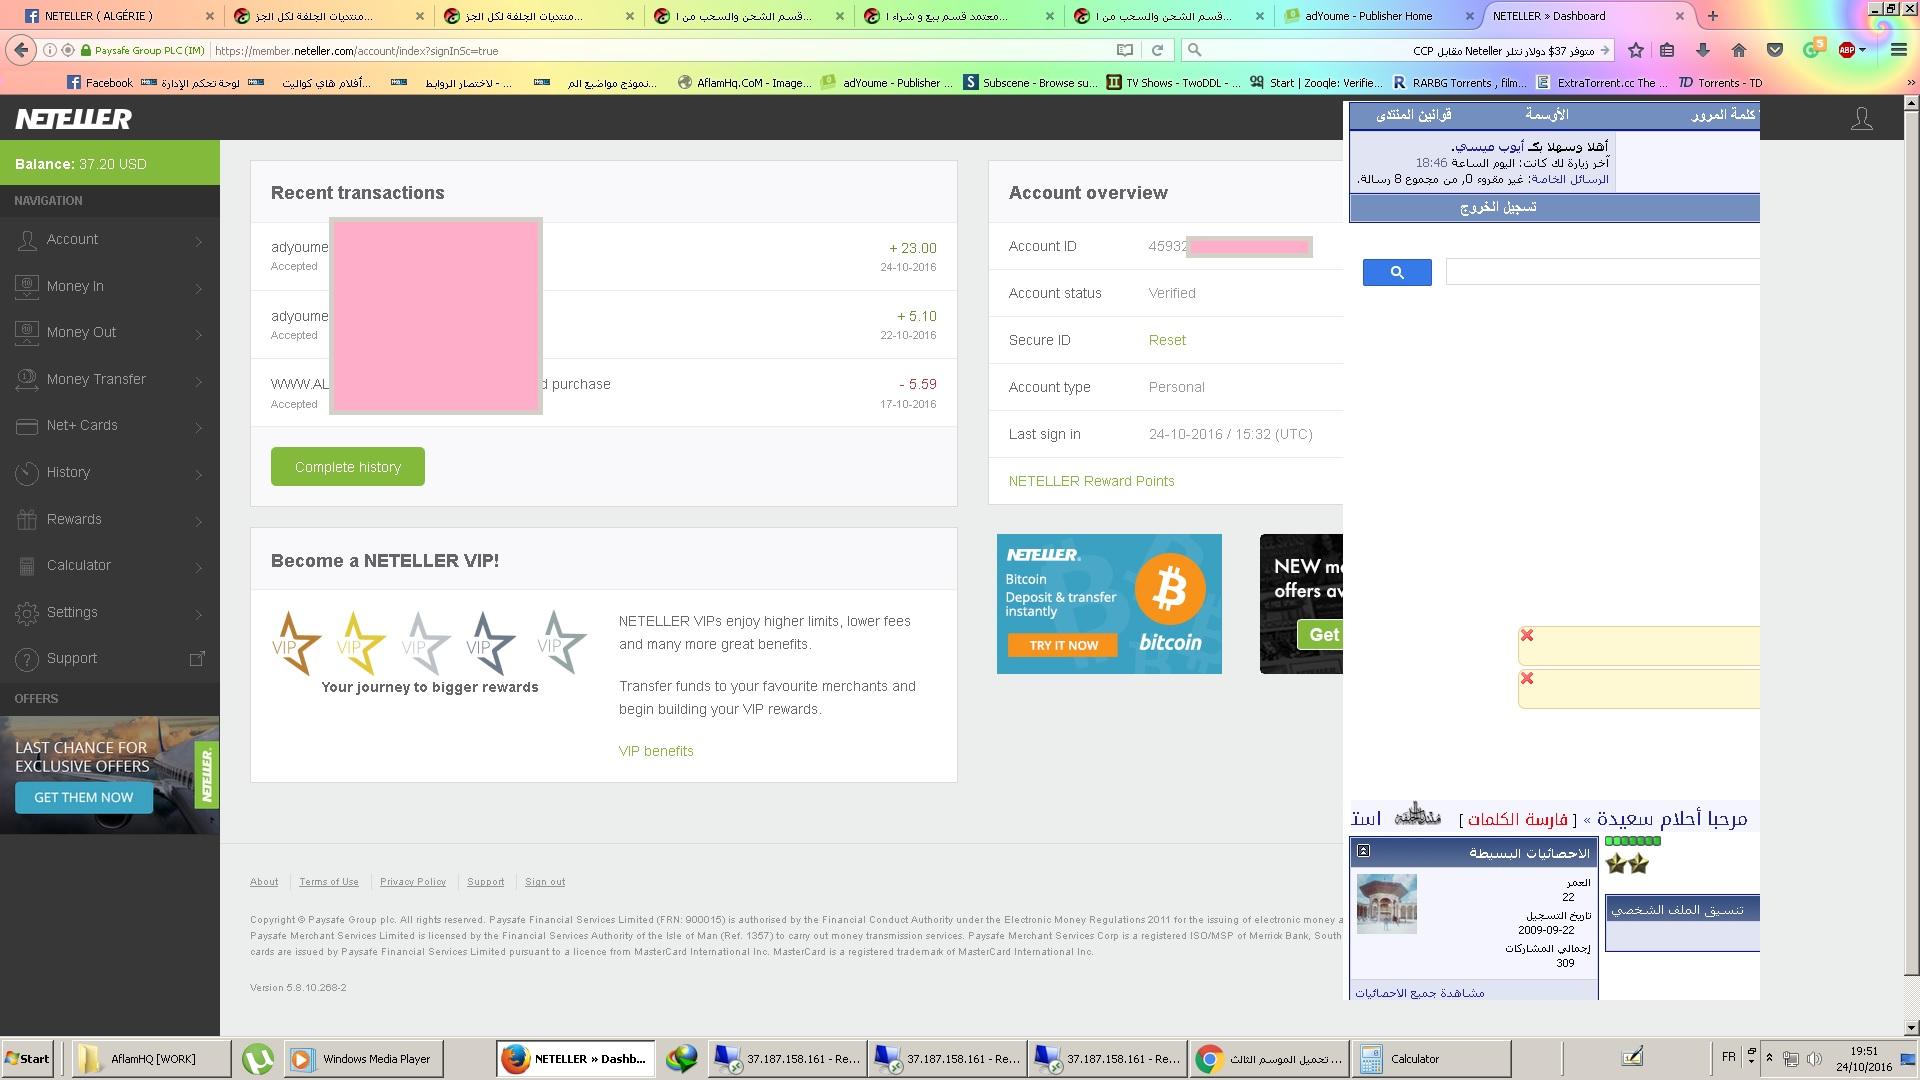Viewport: 1920px width, 1080px height.
Task: Close the first yellow notification box
Action: 1527,635
